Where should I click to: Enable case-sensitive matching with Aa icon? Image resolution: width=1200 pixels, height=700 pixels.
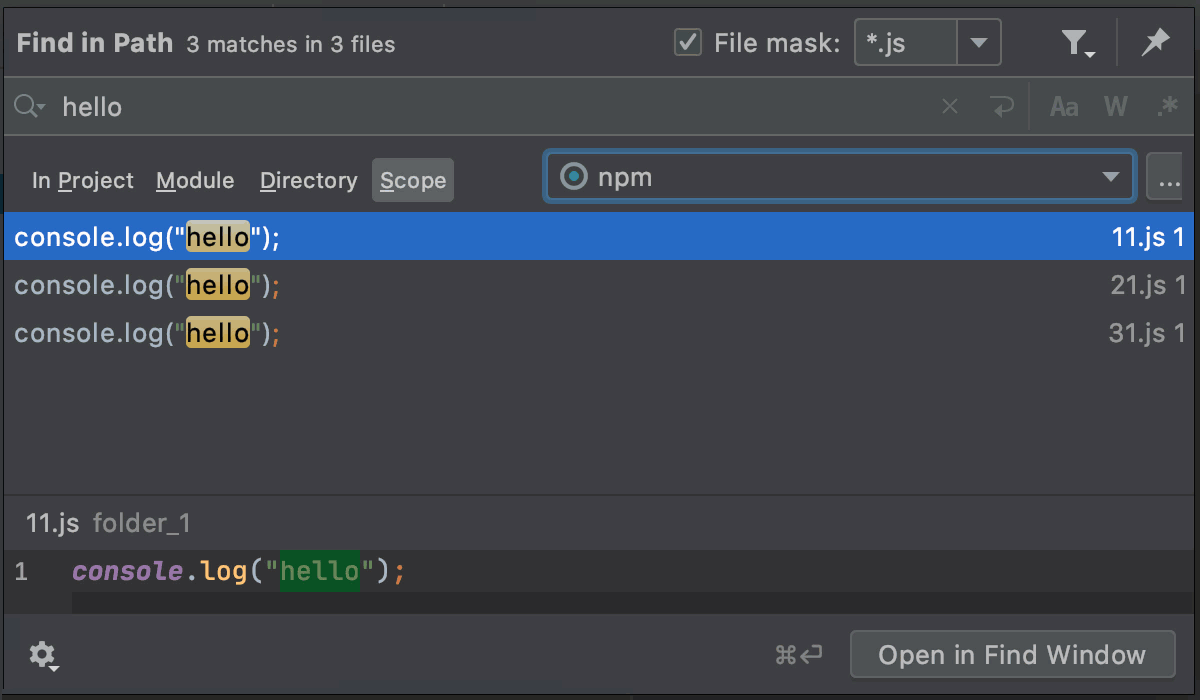[x=1063, y=106]
